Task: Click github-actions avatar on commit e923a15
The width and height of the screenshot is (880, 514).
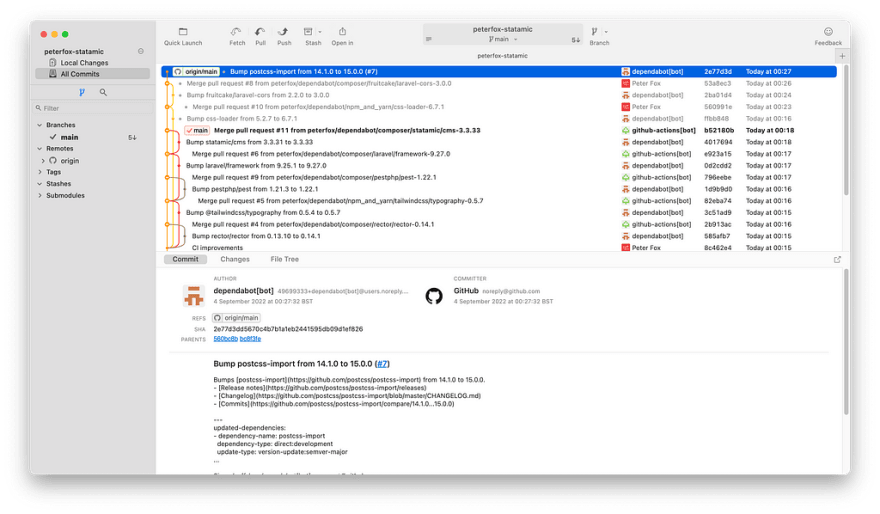Action: (x=625, y=154)
